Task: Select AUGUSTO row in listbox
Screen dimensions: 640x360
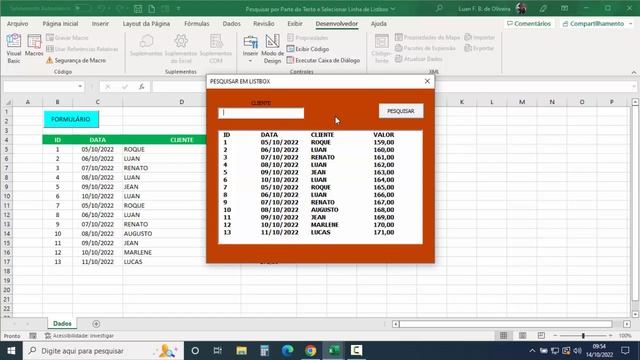Action: (320, 210)
